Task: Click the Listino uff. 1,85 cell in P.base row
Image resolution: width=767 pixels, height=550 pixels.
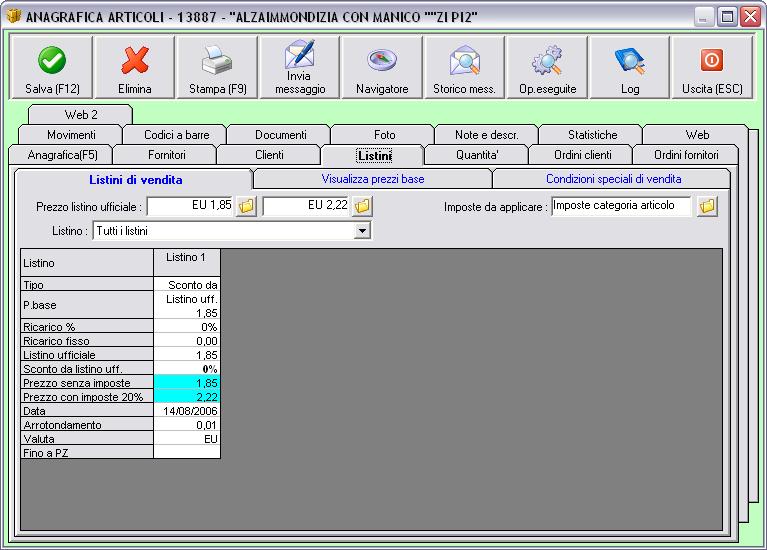Action: coord(186,305)
